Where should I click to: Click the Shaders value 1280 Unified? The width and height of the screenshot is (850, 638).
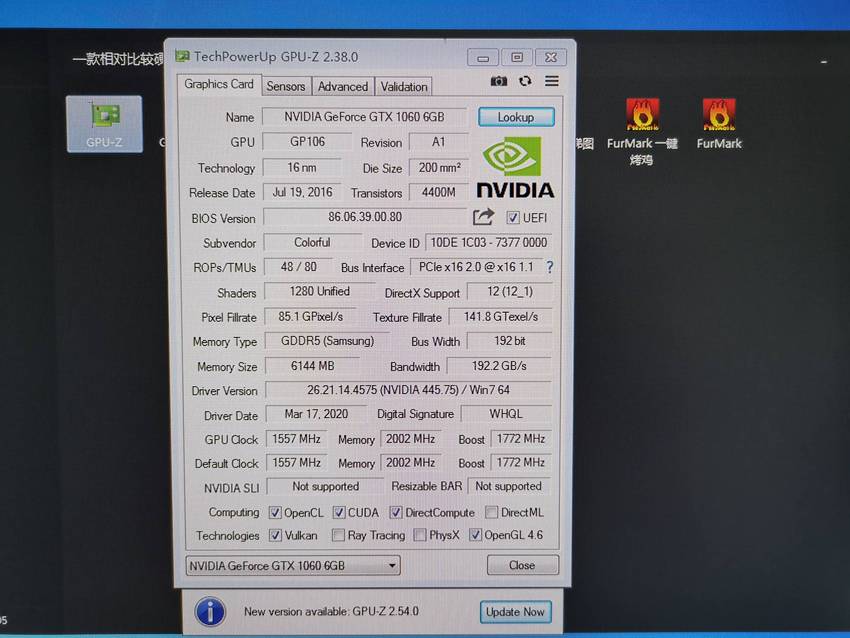point(319,292)
